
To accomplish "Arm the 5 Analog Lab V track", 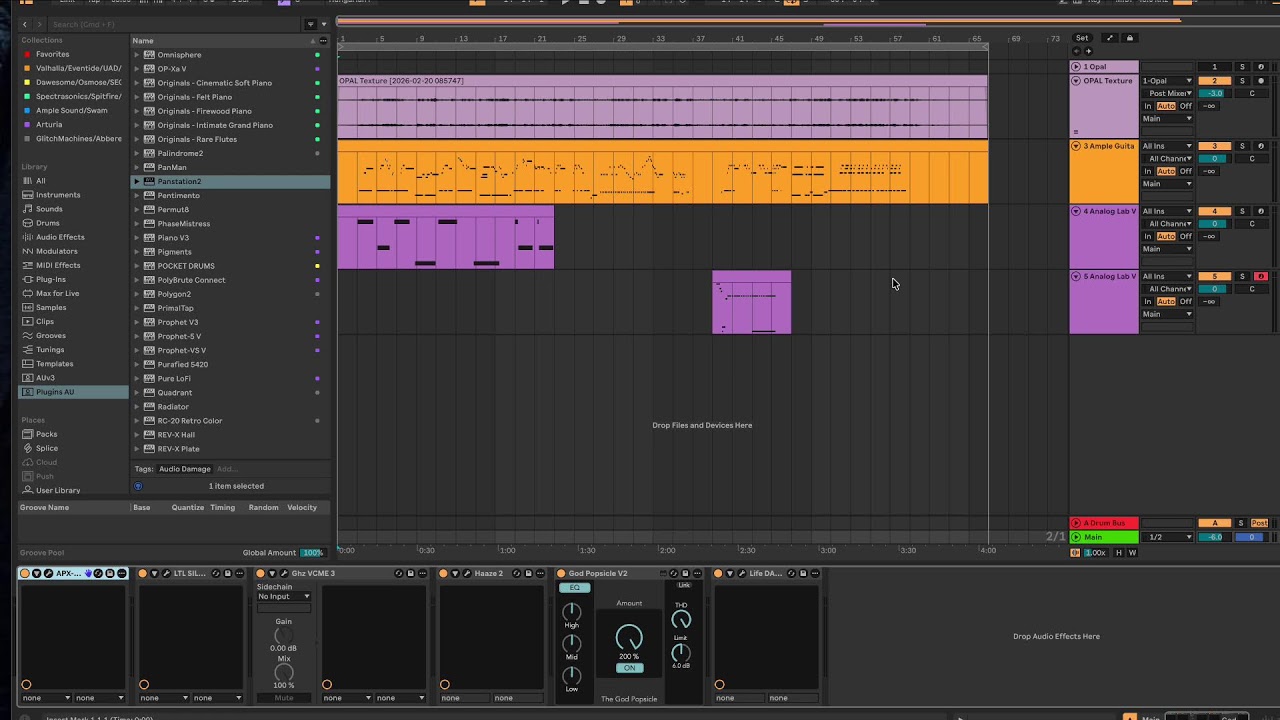I will pos(1260,276).
